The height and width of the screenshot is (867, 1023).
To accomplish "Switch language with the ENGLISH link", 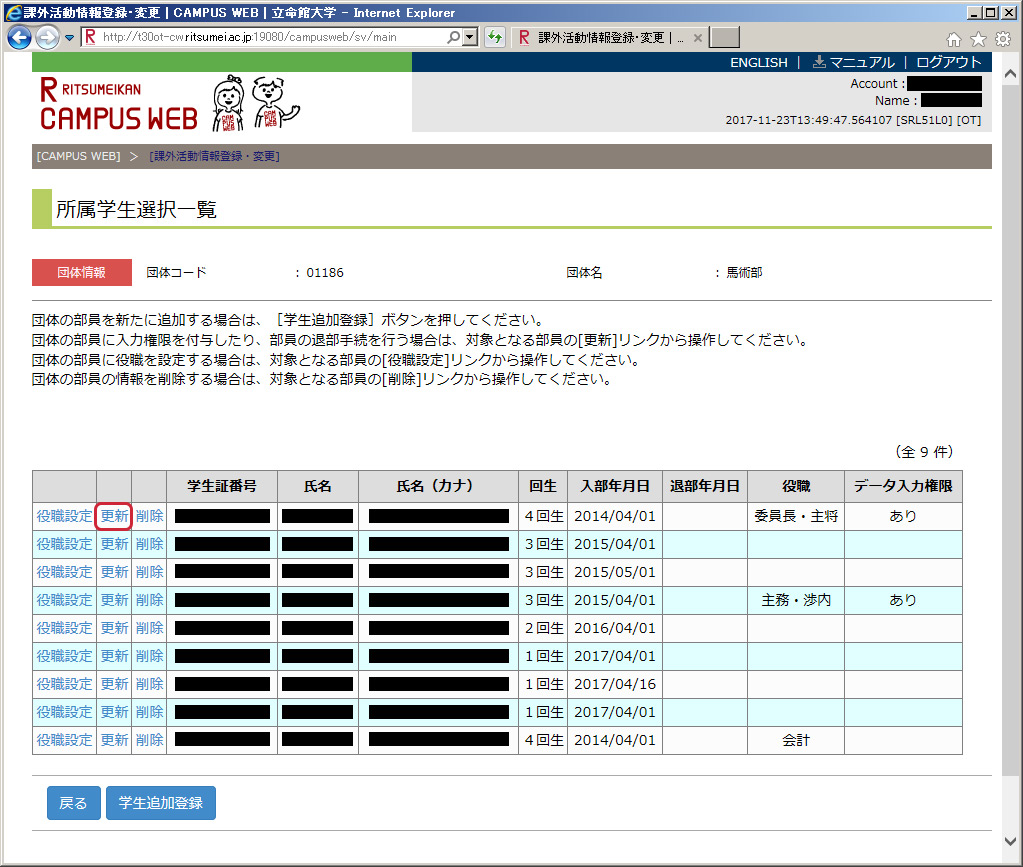I will pos(758,62).
